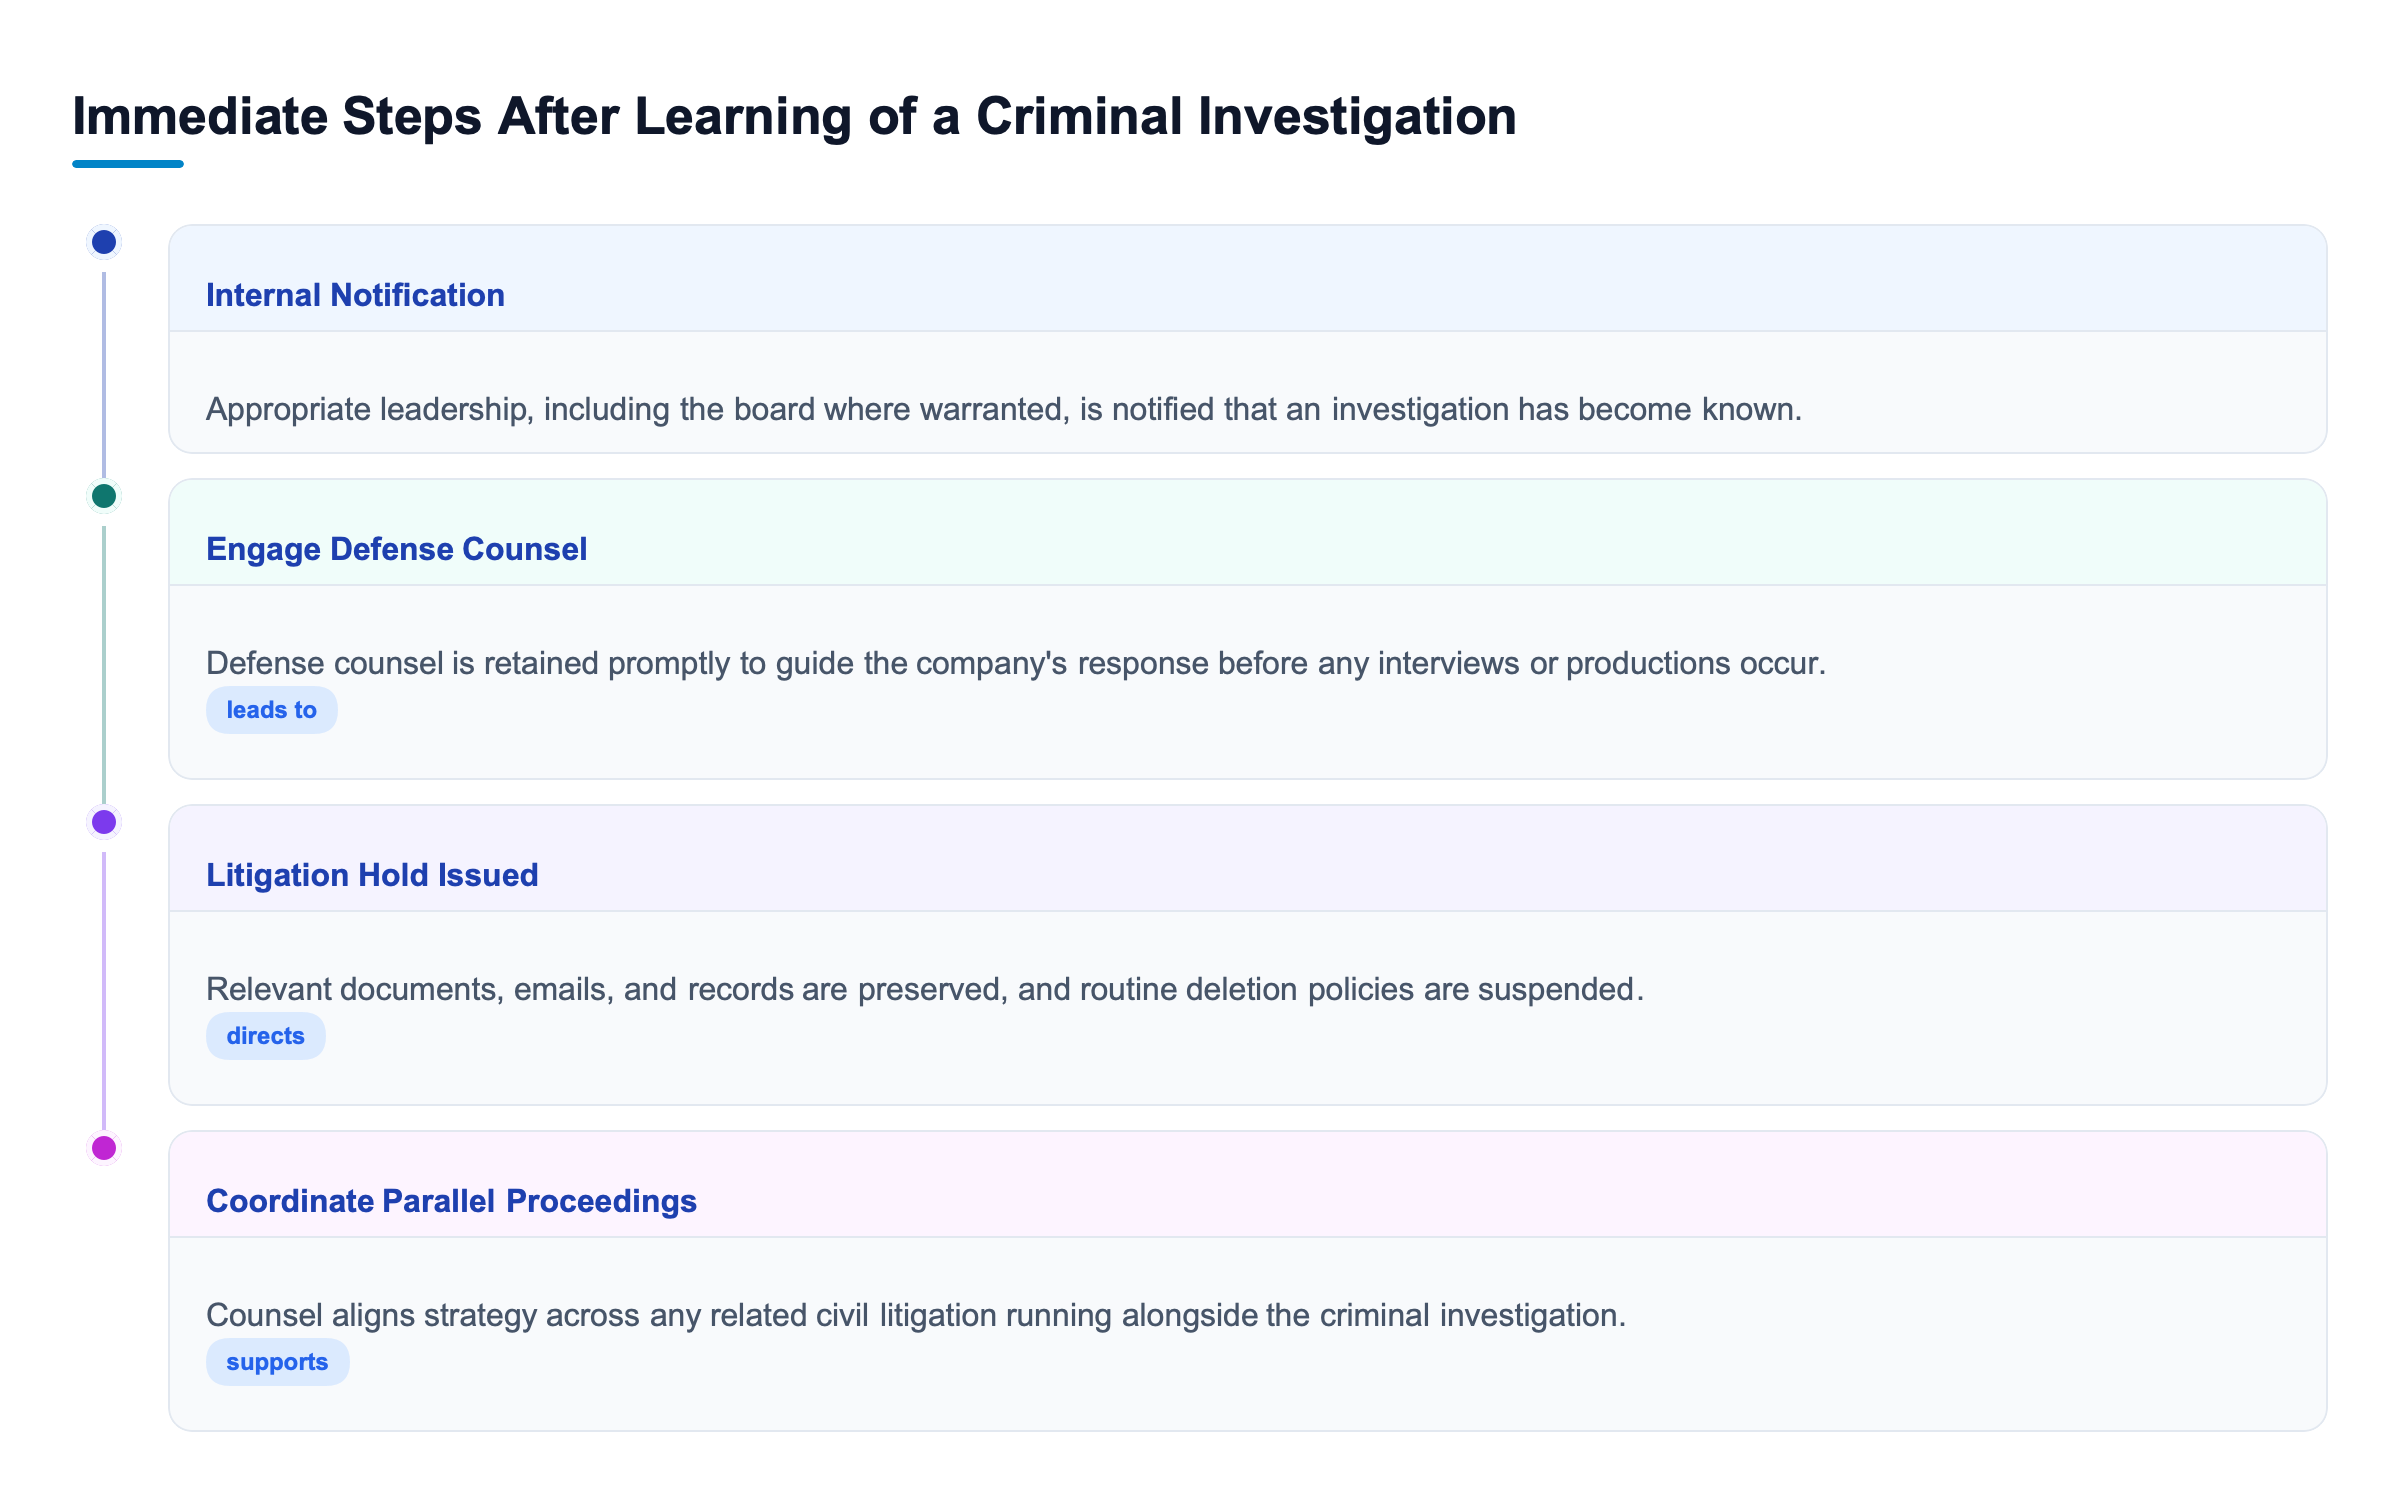Click the documents preserved description text
This screenshot has width=2400, height=1504.
[x=925, y=989]
